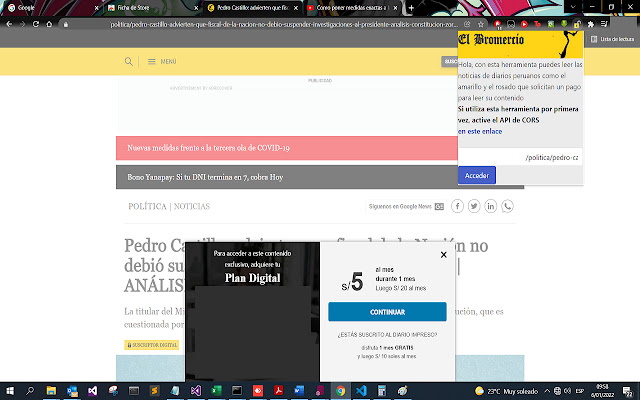
Task: Open Outlook from the taskbar
Action: tap(72, 391)
